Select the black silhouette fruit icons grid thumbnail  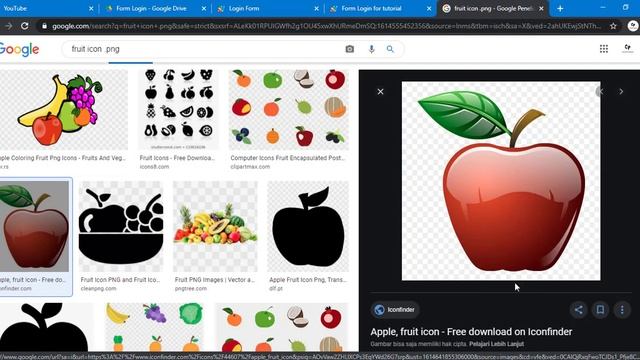pos(178,110)
